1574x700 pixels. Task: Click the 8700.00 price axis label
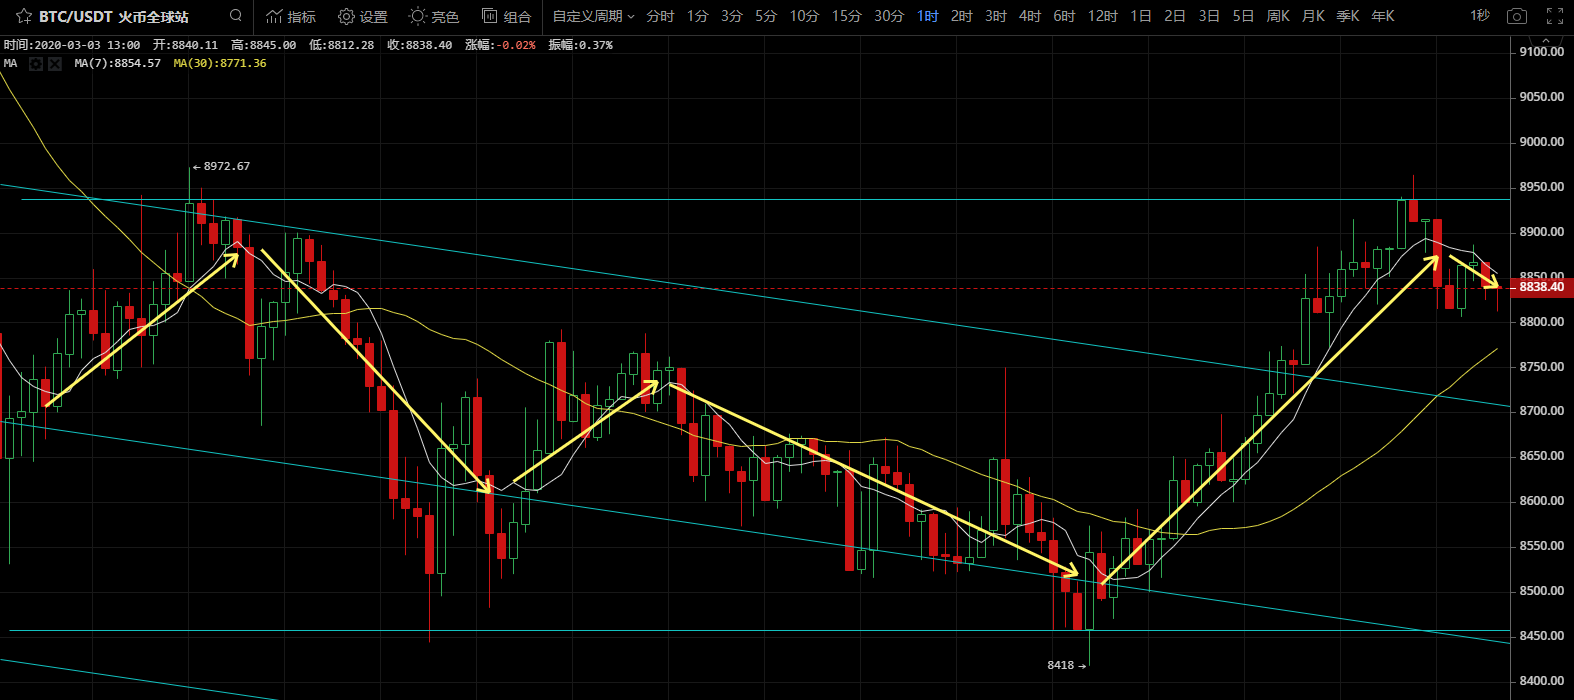[1541, 411]
